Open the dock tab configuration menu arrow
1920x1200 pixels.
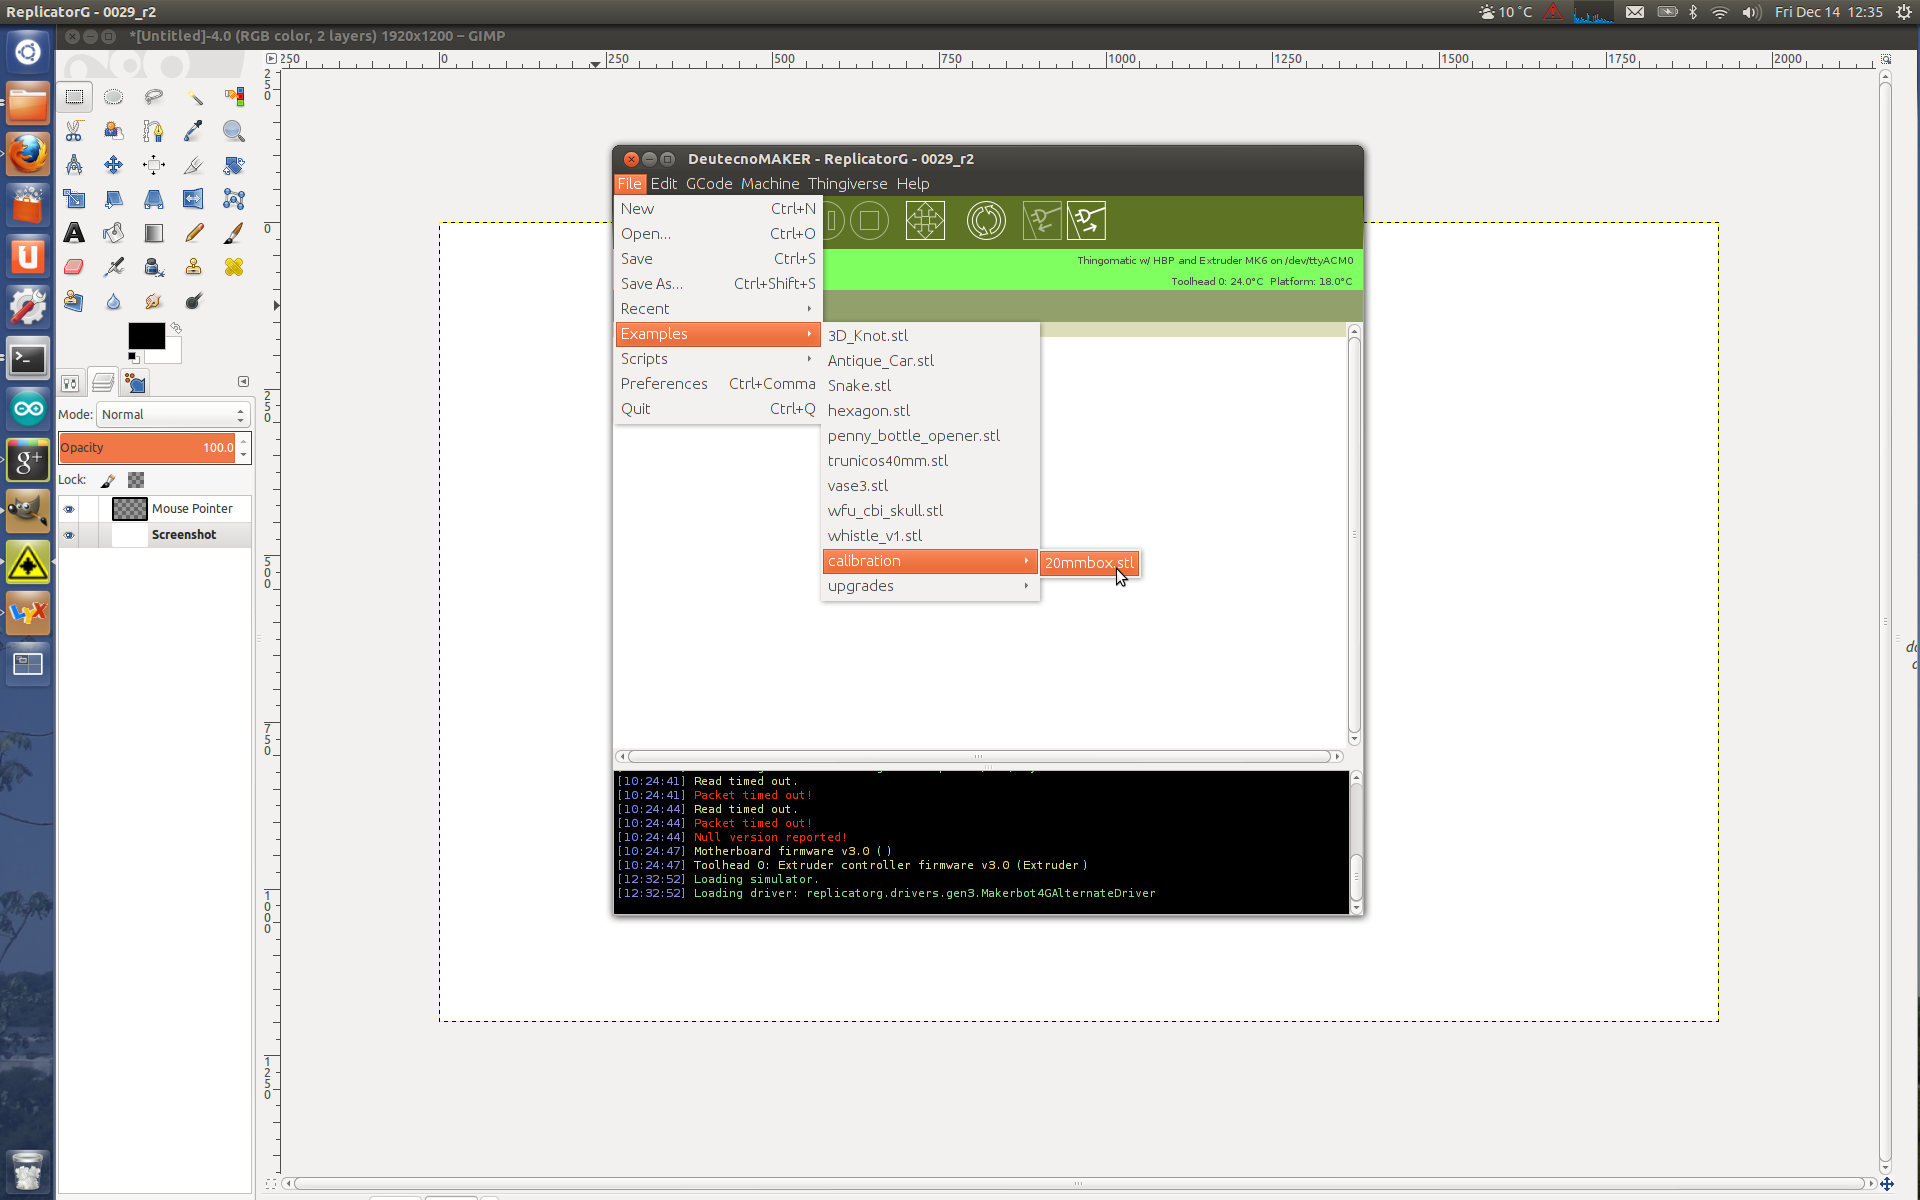(243, 382)
